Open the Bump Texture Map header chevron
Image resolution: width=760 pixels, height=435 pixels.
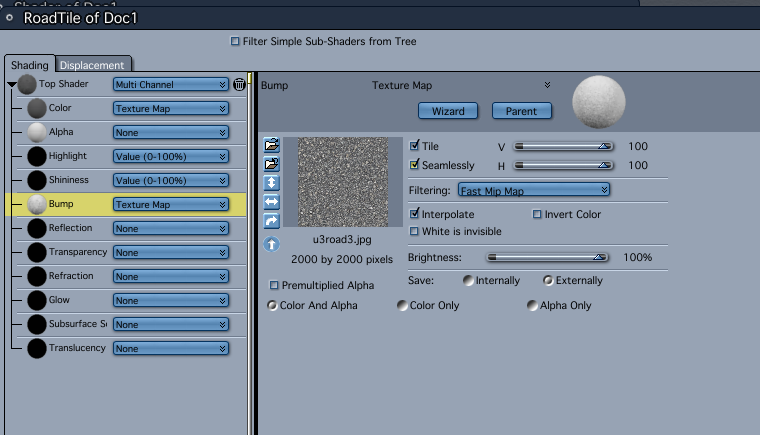[x=547, y=85]
